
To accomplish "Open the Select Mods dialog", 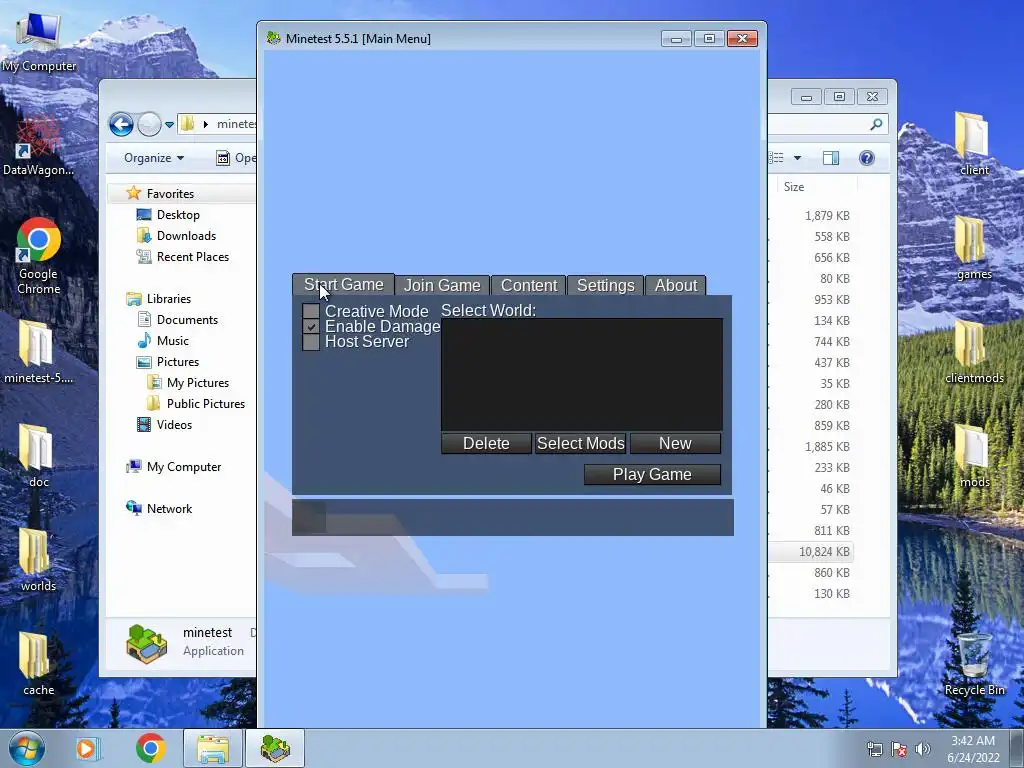I will (581, 443).
